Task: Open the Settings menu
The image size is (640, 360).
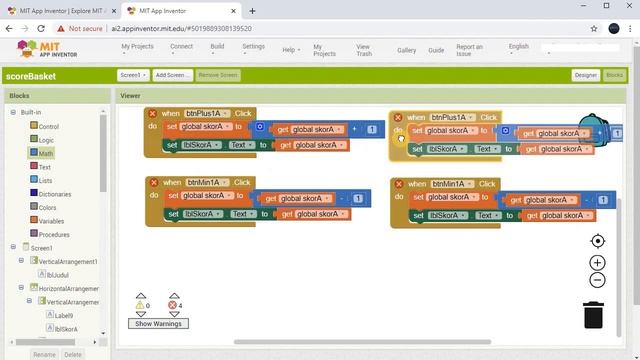Action: click(x=253, y=49)
